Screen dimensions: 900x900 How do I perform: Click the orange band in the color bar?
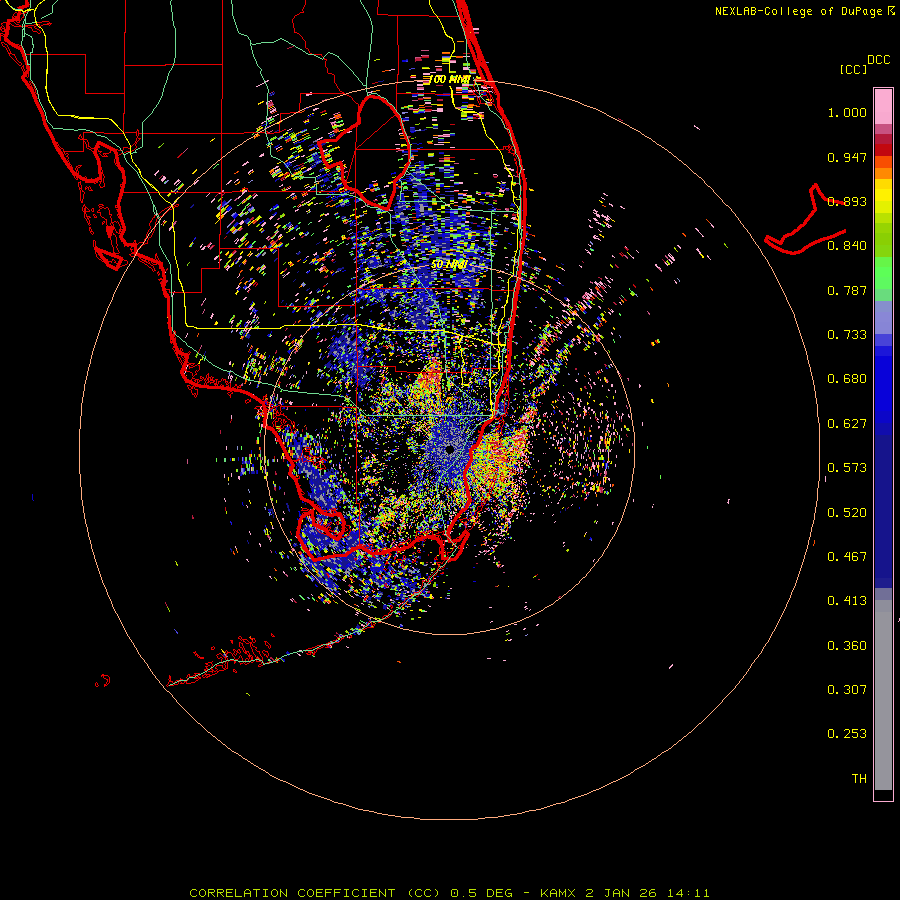[883, 168]
